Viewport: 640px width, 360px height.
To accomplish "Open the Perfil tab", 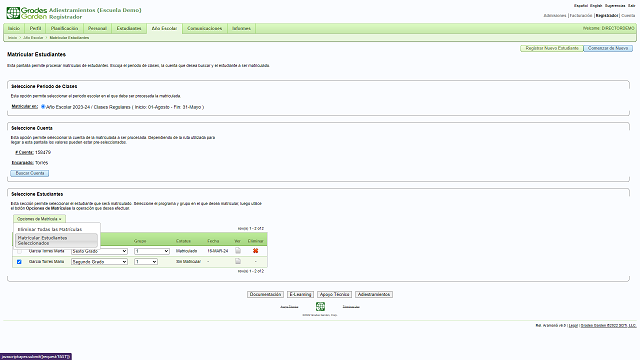I will 36,28.
